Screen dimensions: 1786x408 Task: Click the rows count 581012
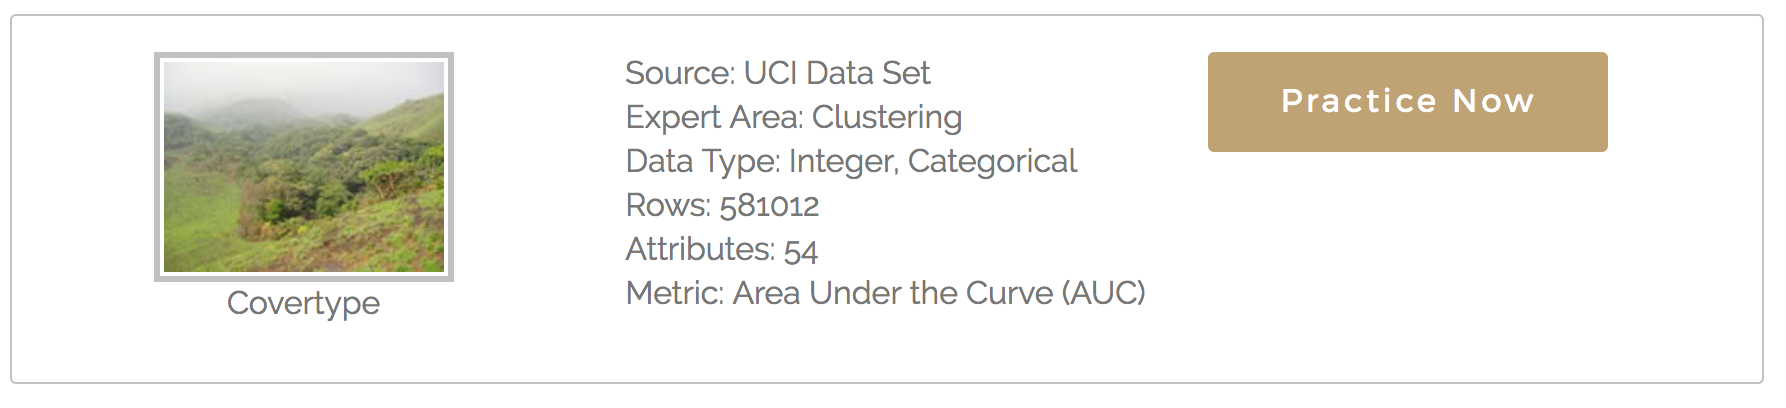[x=769, y=205]
